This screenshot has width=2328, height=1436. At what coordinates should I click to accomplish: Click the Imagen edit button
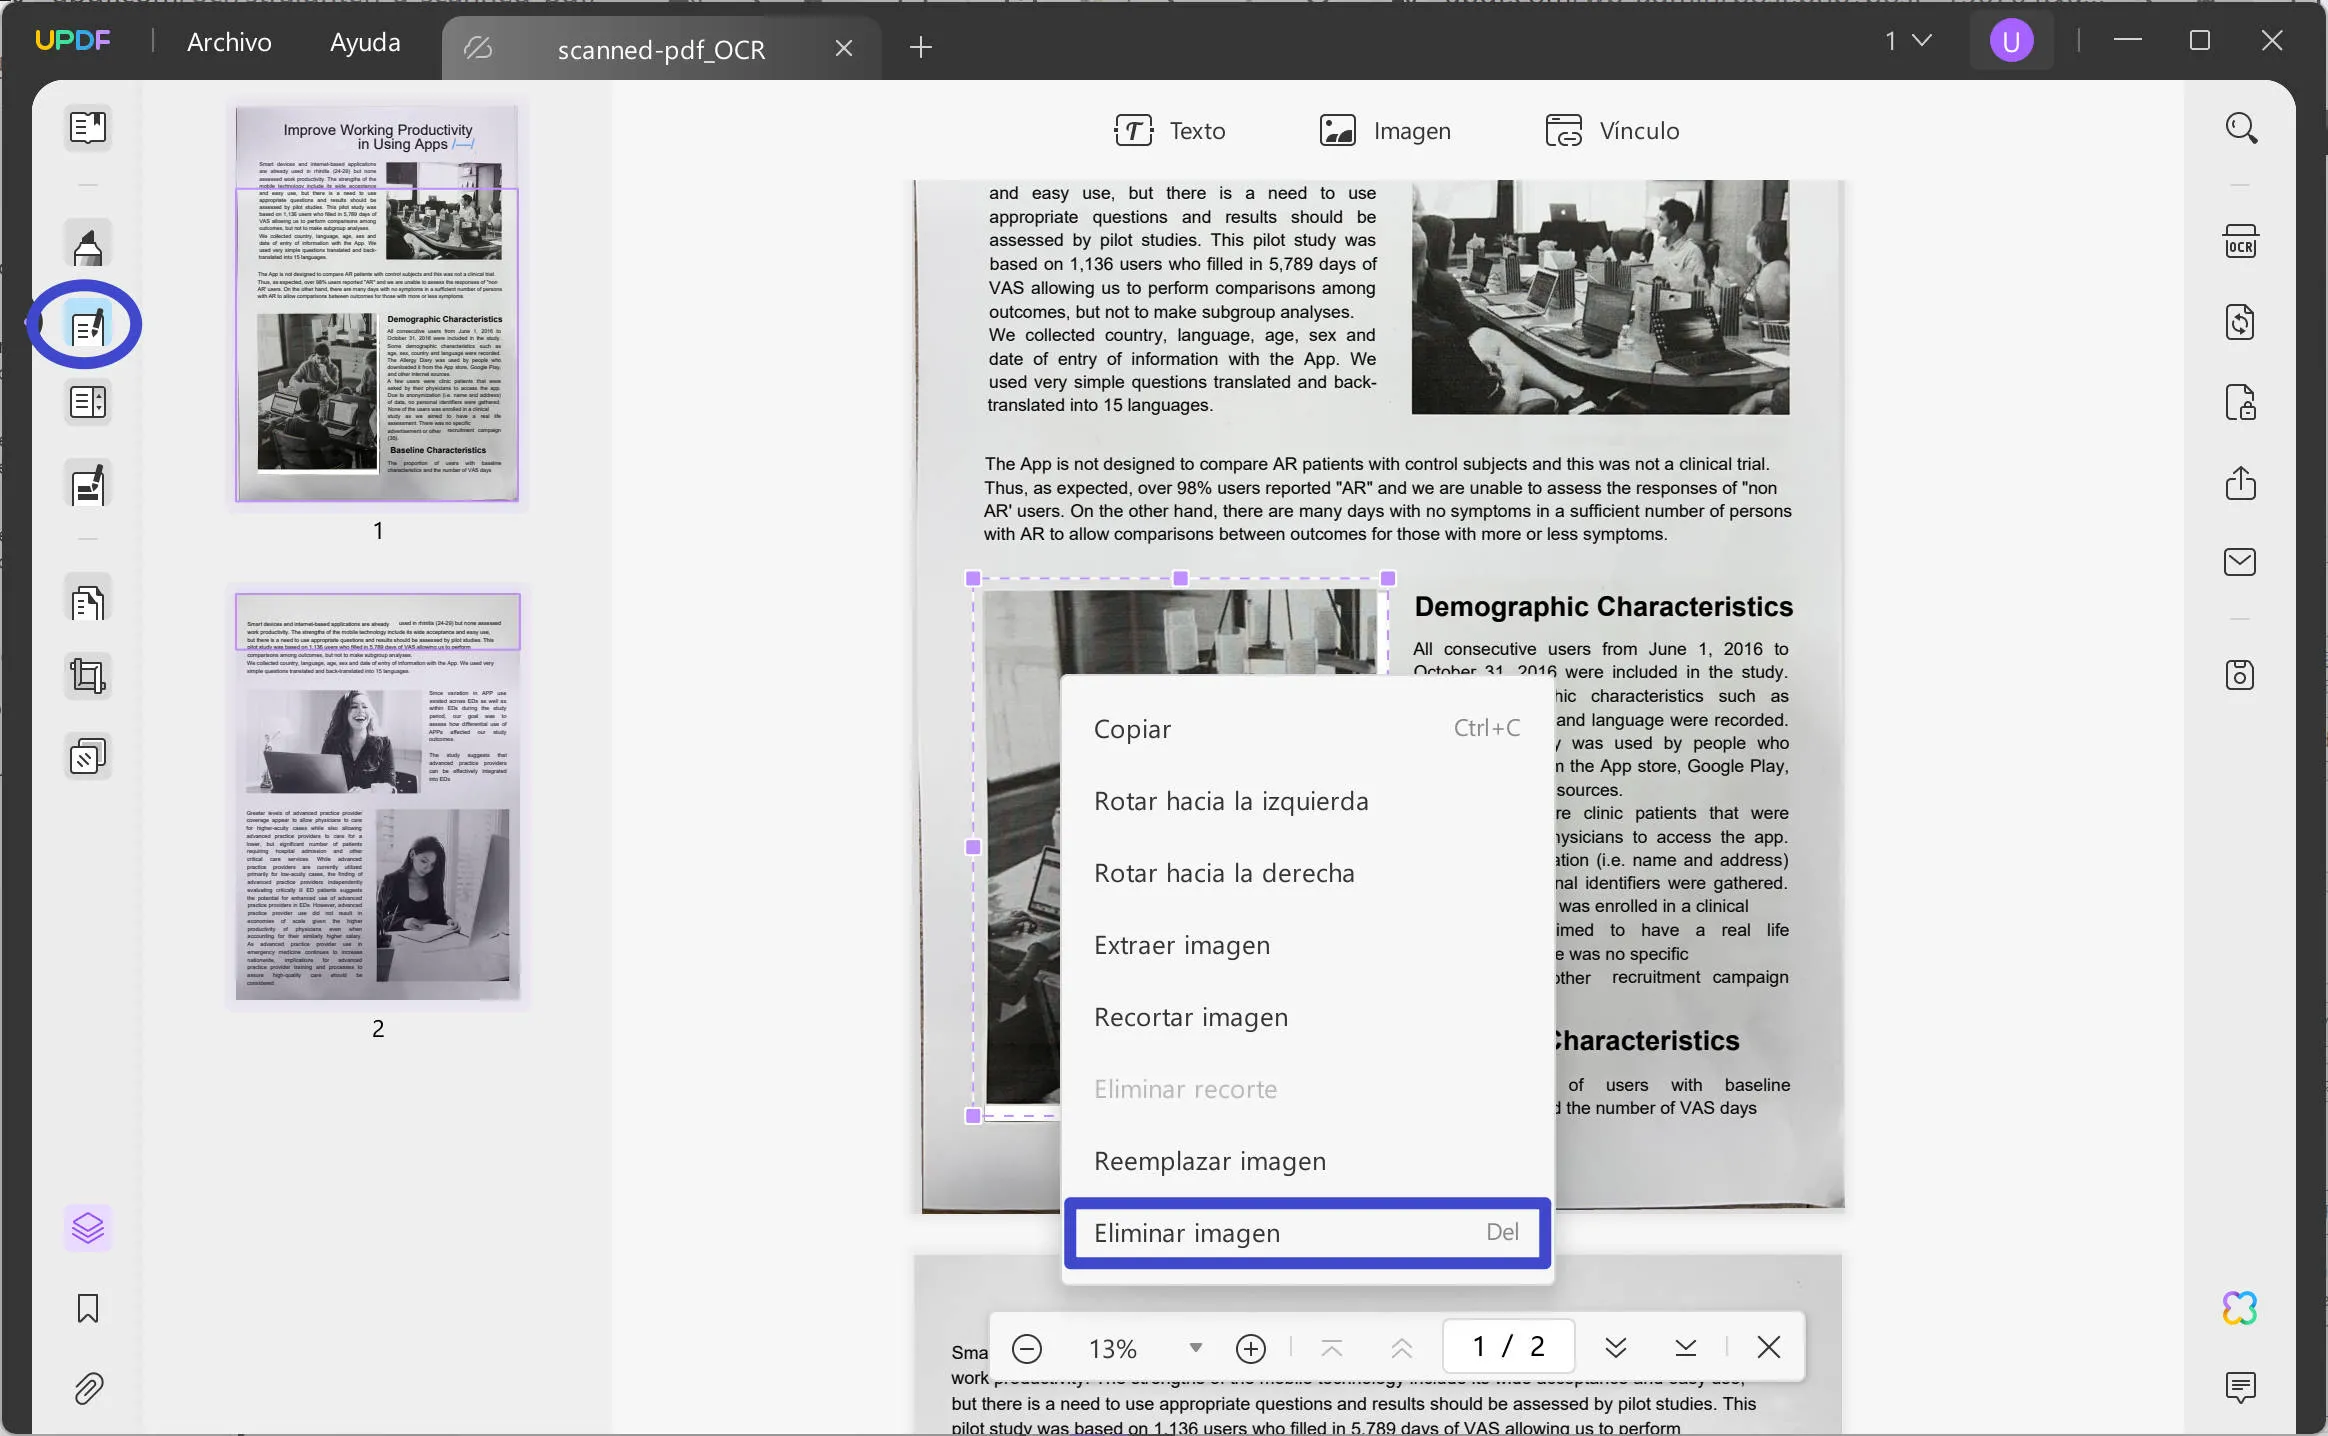coord(1385,131)
